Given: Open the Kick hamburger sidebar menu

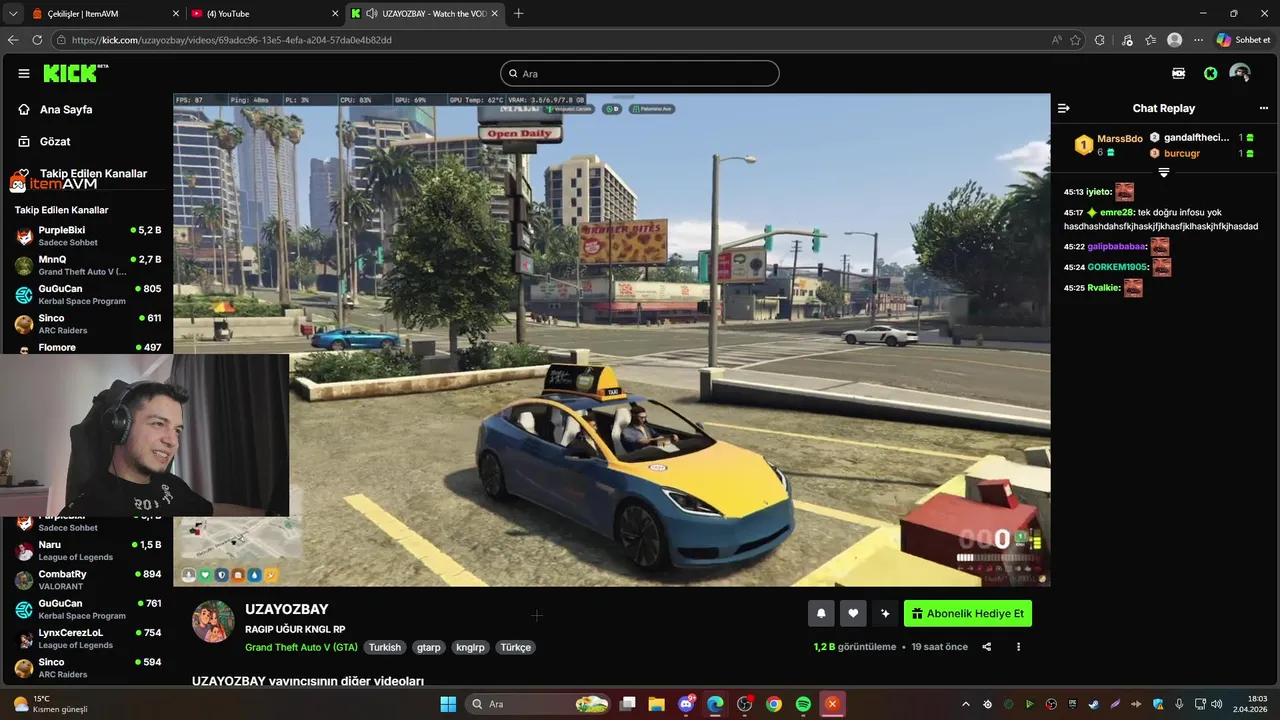Looking at the screenshot, I should pos(24,73).
